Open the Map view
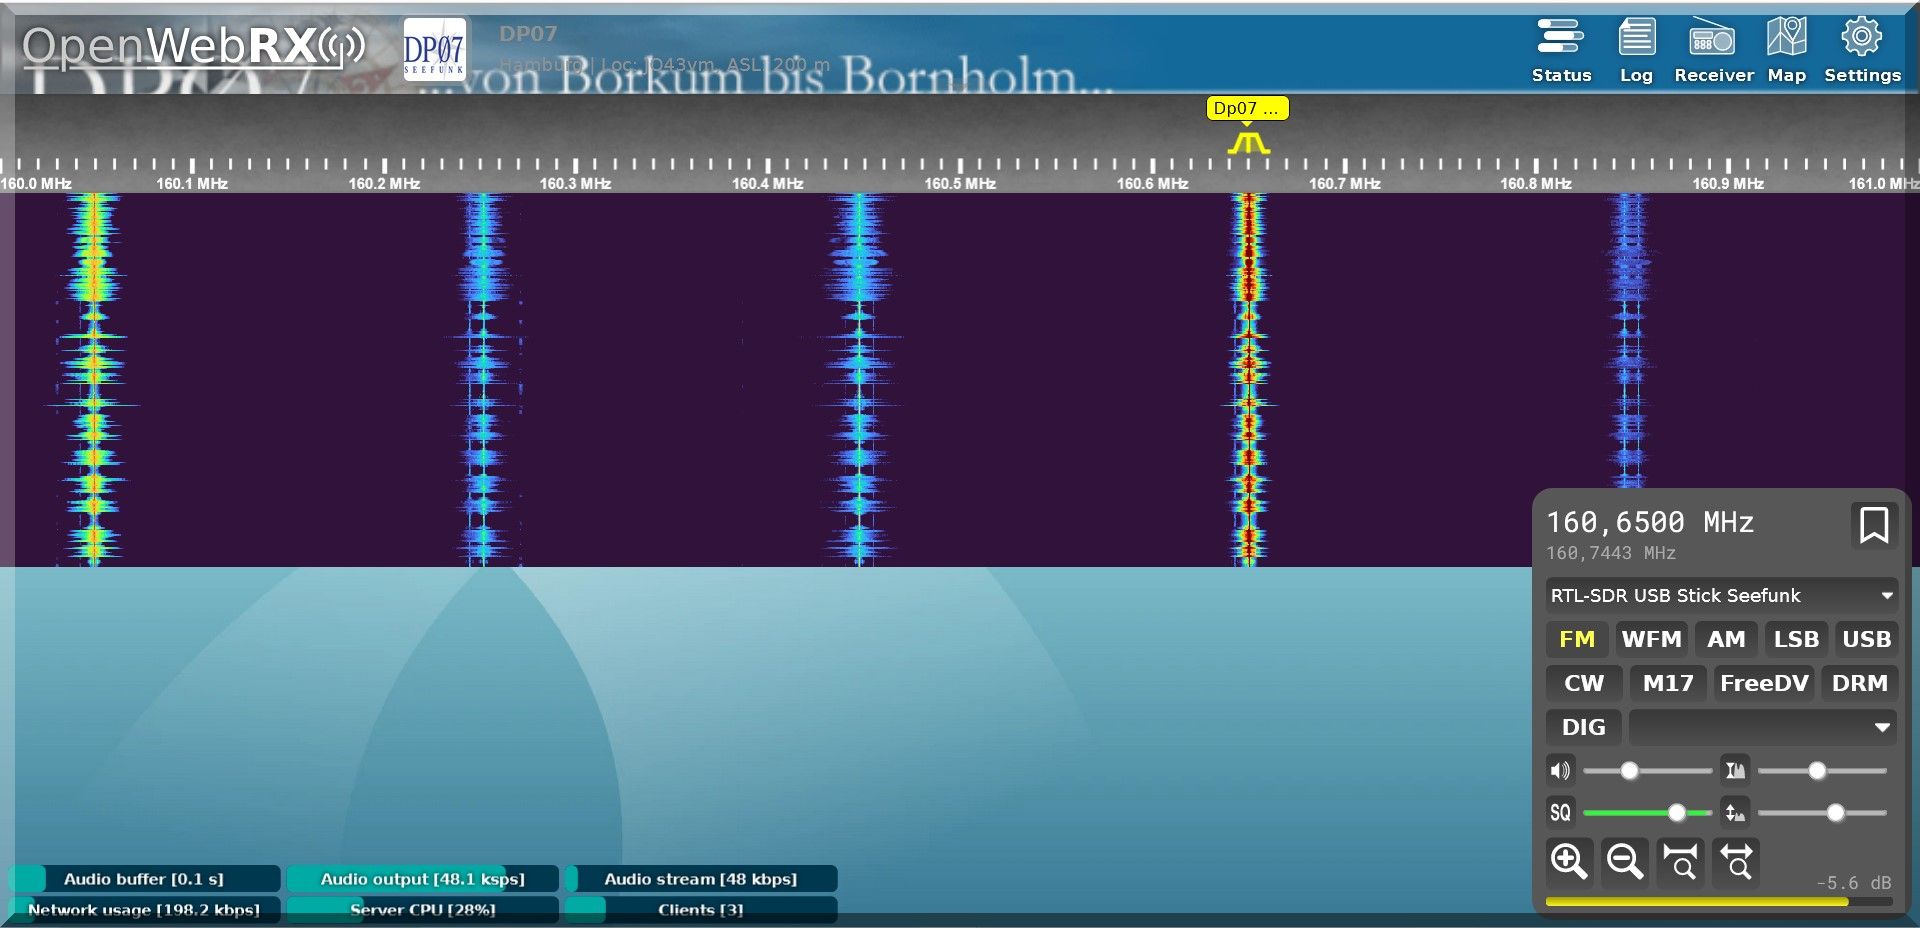This screenshot has height=928, width=1920. tap(1786, 50)
